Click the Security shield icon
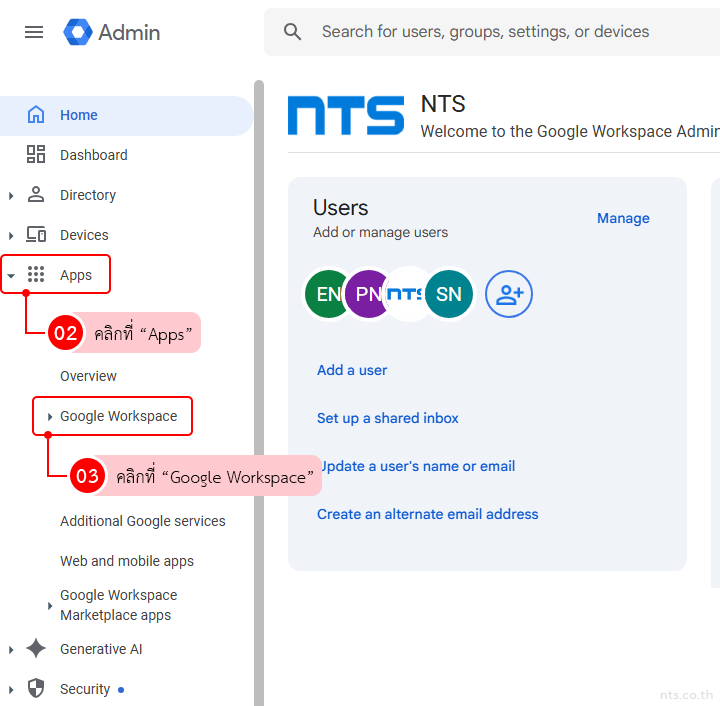 point(36,688)
